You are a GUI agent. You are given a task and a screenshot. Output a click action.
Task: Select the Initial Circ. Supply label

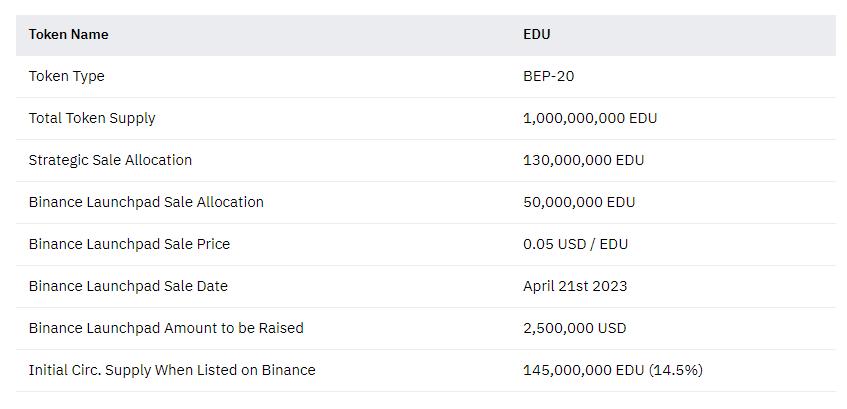(x=172, y=370)
